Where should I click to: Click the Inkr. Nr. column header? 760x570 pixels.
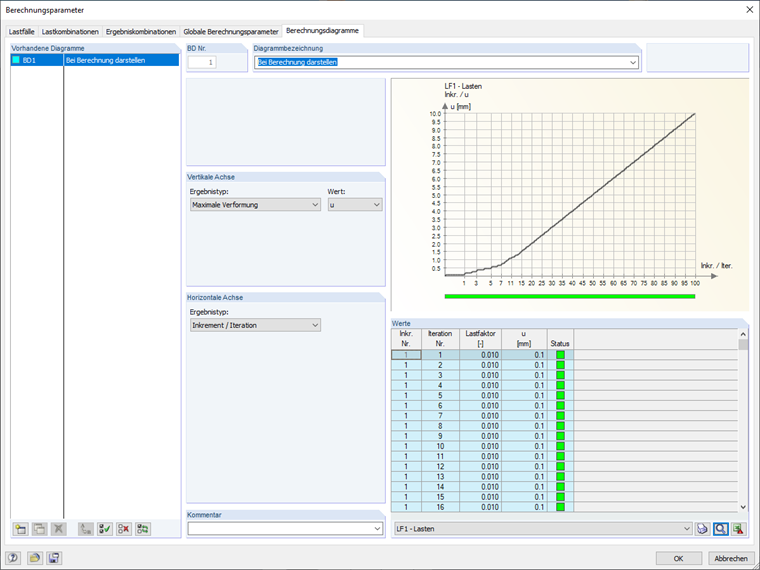click(x=406, y=339)
